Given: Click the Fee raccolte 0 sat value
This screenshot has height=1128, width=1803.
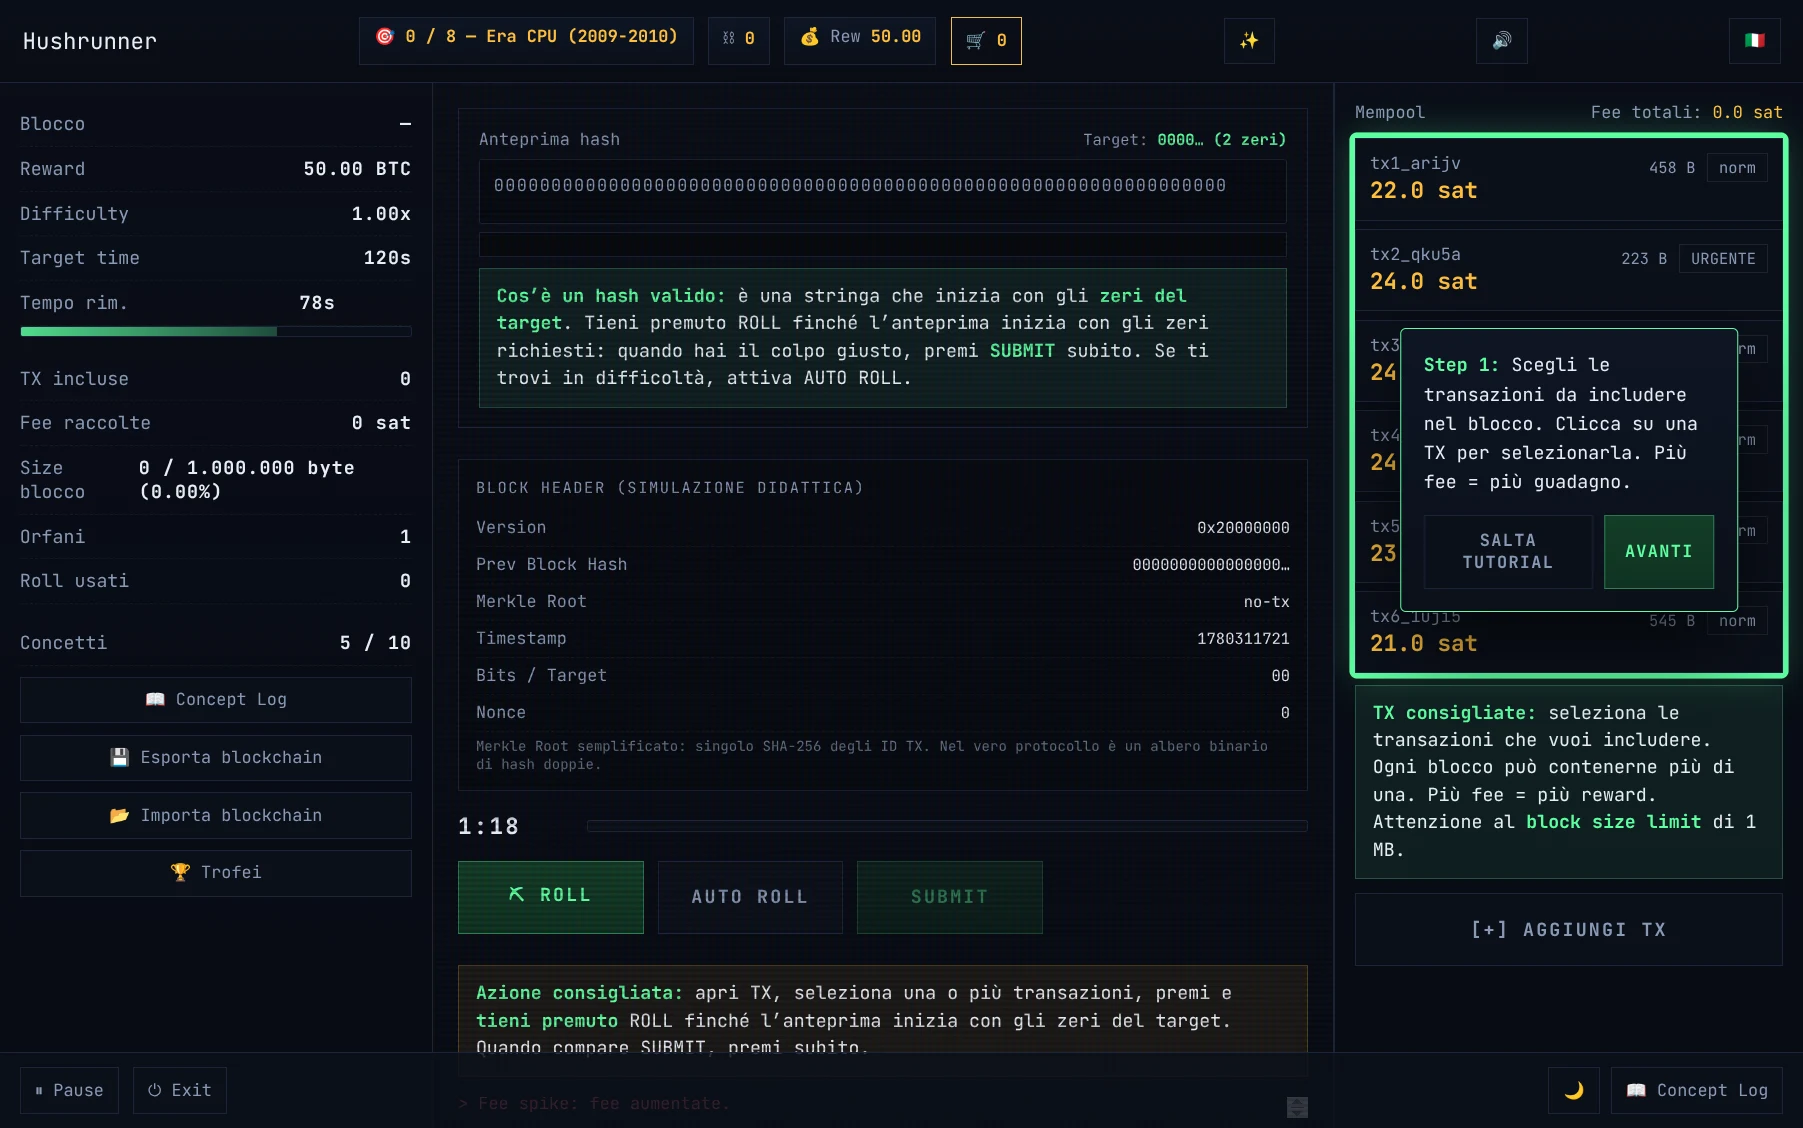Looking at the screenshot, I should tap(381, 423).
